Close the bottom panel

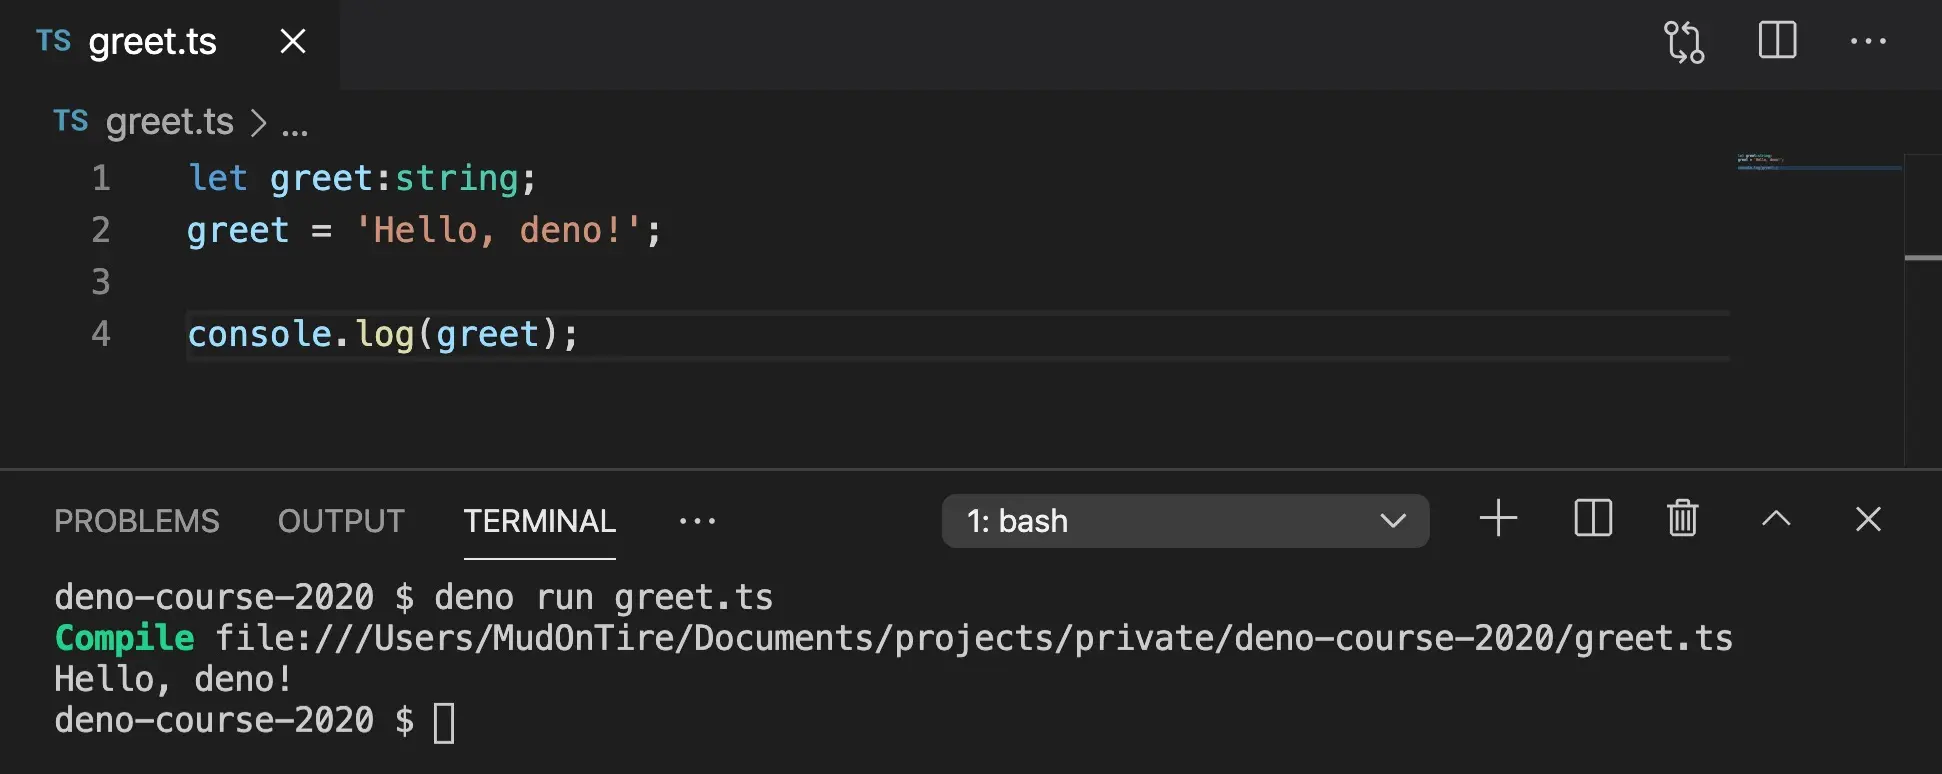pyautogui.click(x=1867, y=519)
